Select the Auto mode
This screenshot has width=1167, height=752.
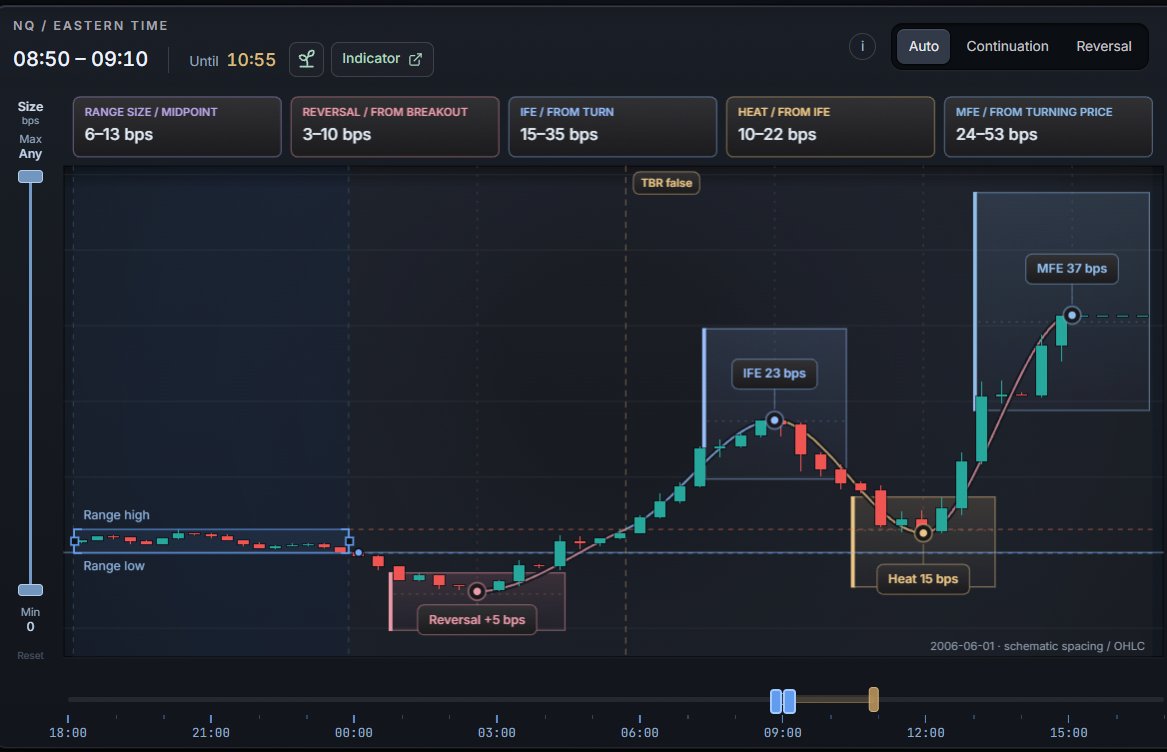(x=923, y=46)
